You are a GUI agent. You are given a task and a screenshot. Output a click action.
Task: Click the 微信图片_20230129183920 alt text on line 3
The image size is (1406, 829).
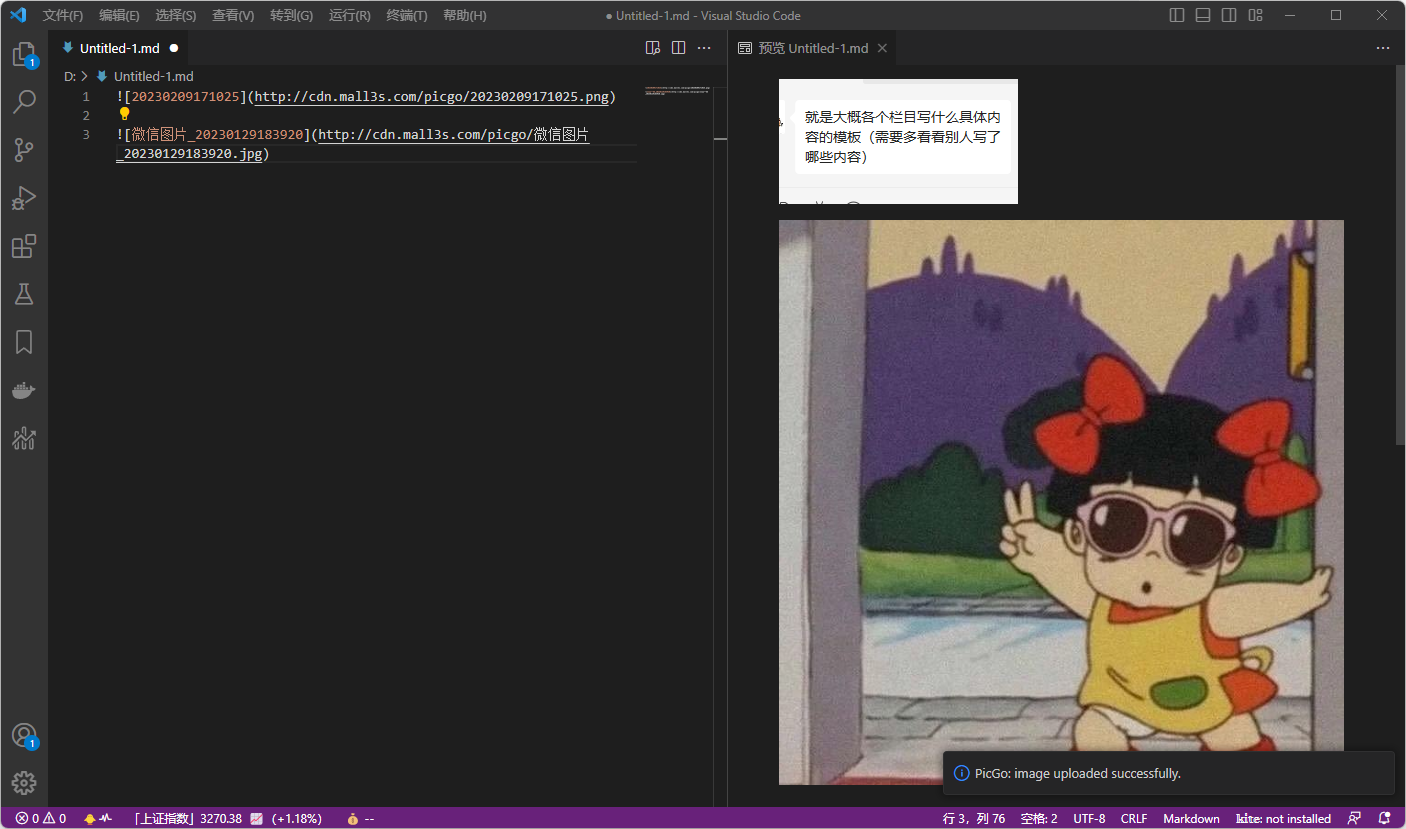click(218, 135)
